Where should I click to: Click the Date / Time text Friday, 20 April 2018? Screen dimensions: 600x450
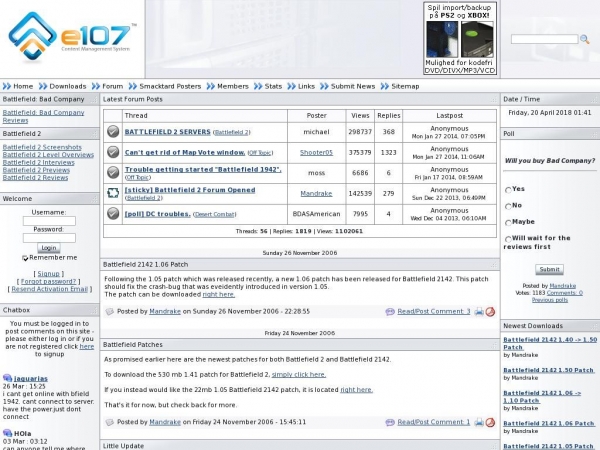(549, 112)
